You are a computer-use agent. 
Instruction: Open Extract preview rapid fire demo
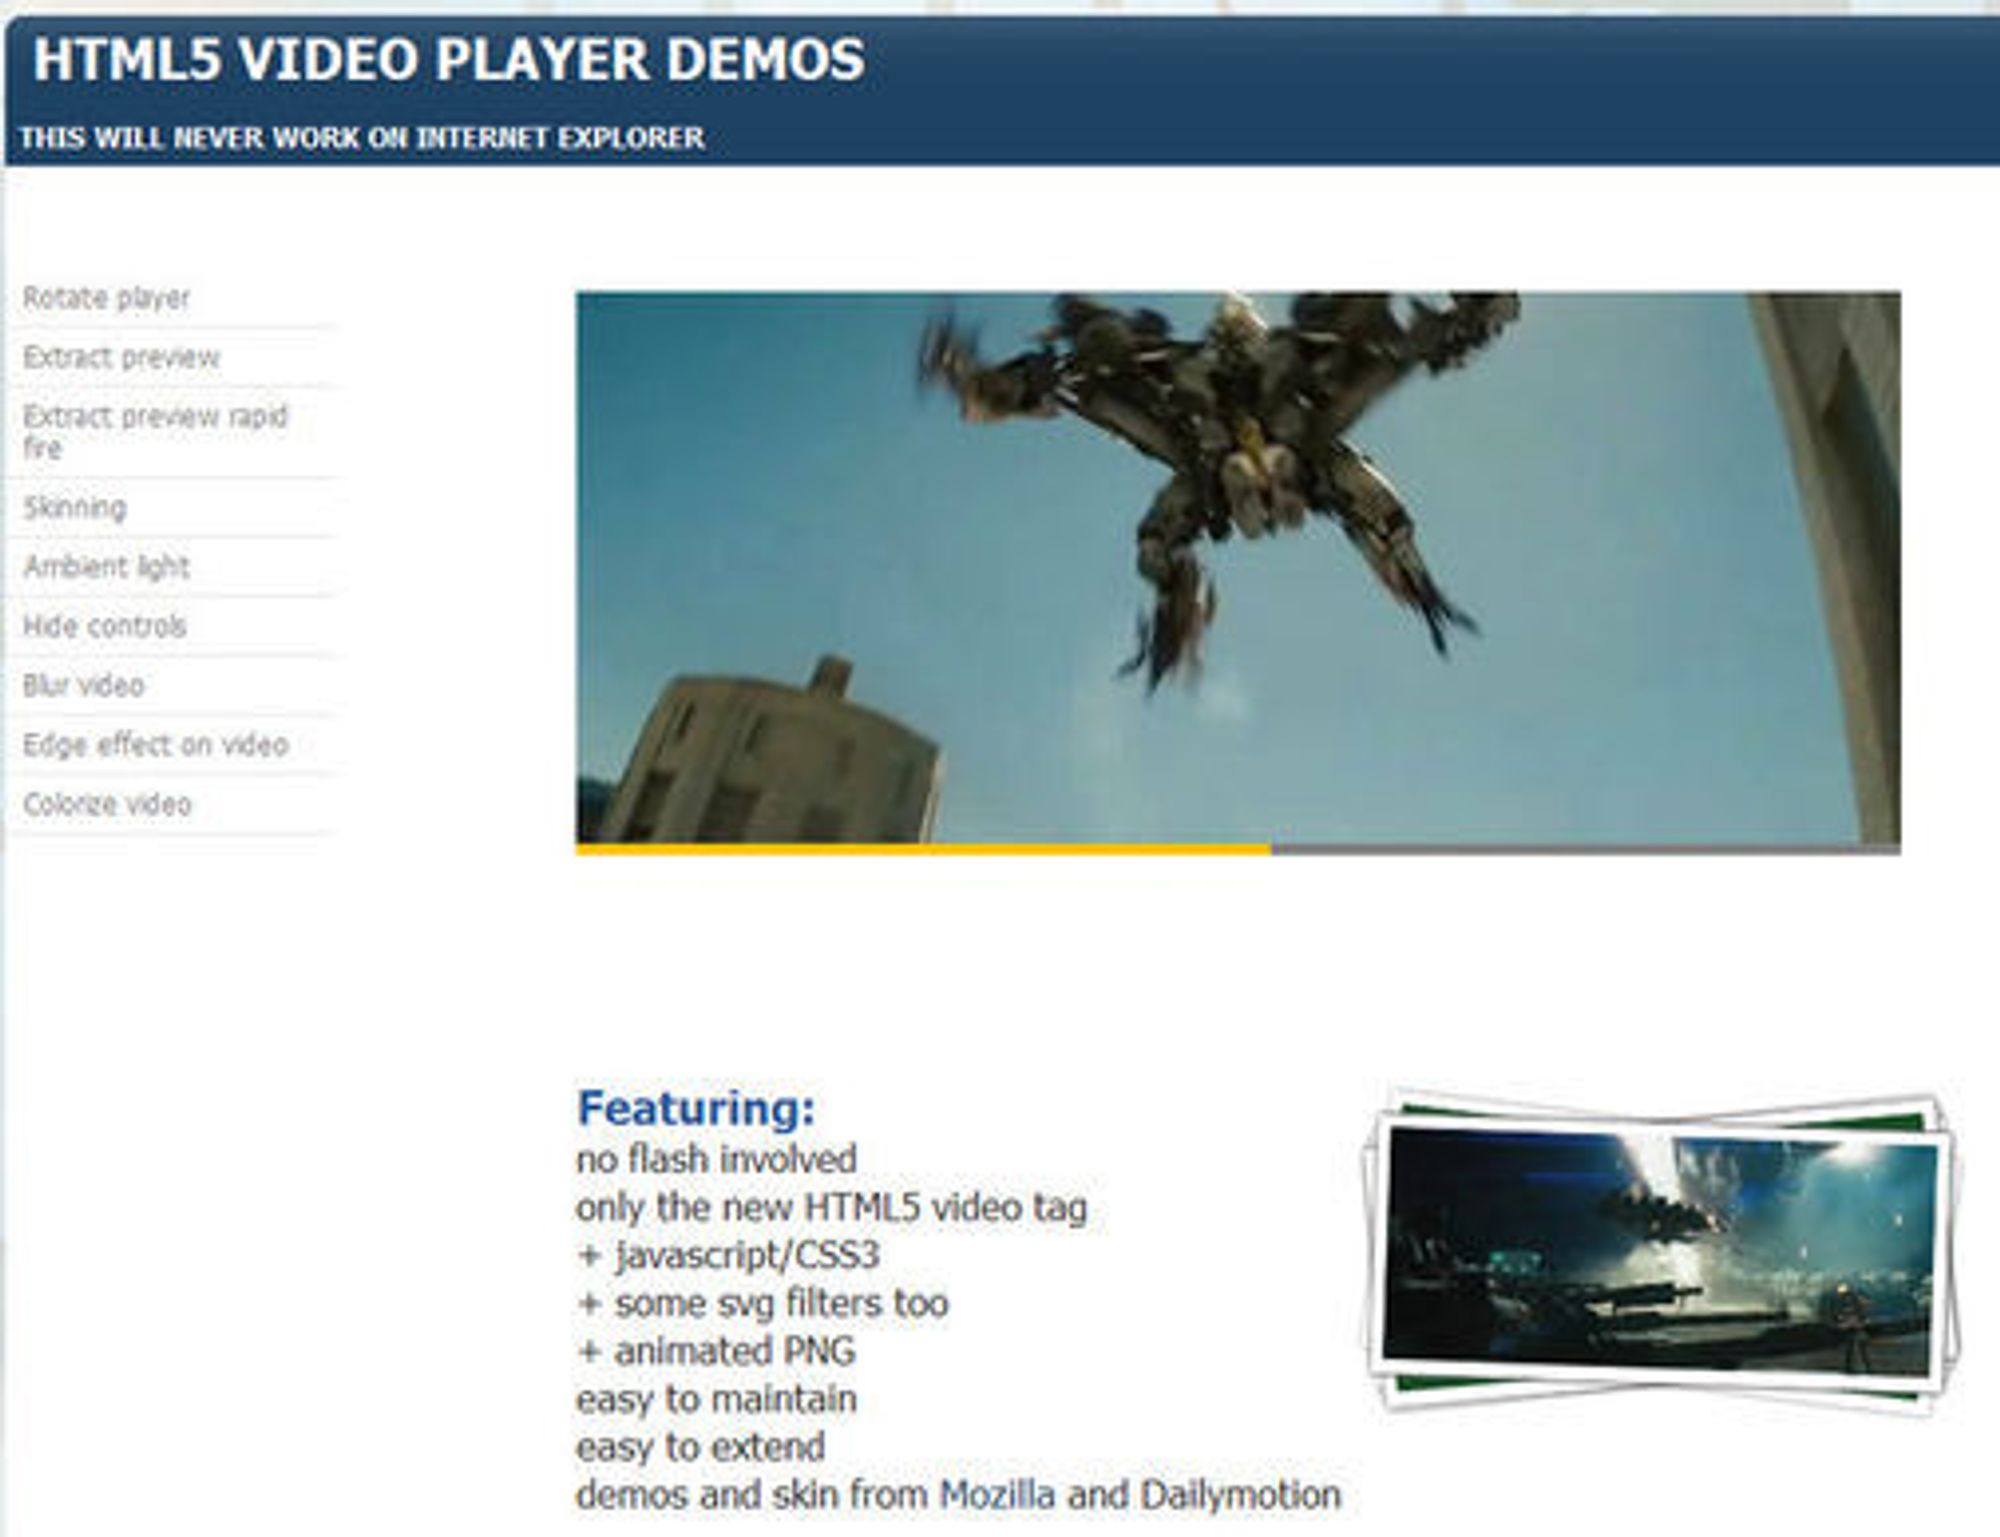tap(155, 431)
